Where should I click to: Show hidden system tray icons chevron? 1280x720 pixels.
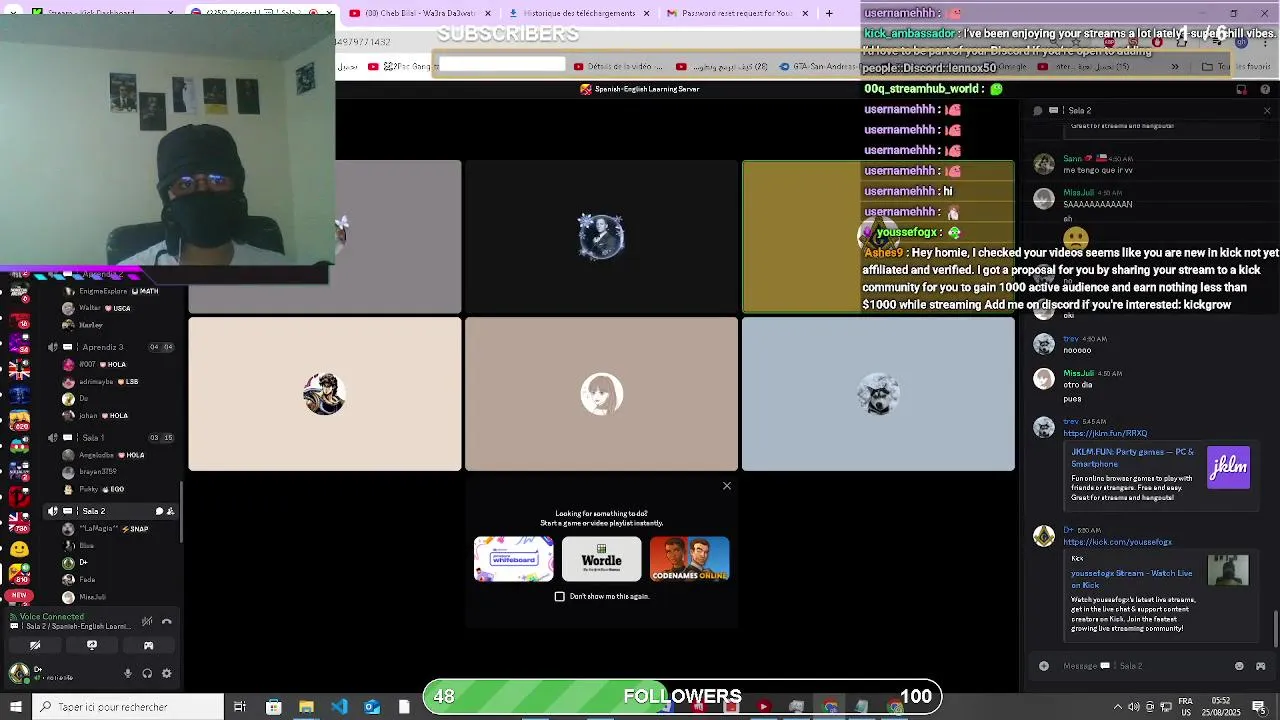pyautogui.click(x=1117, y=707)
